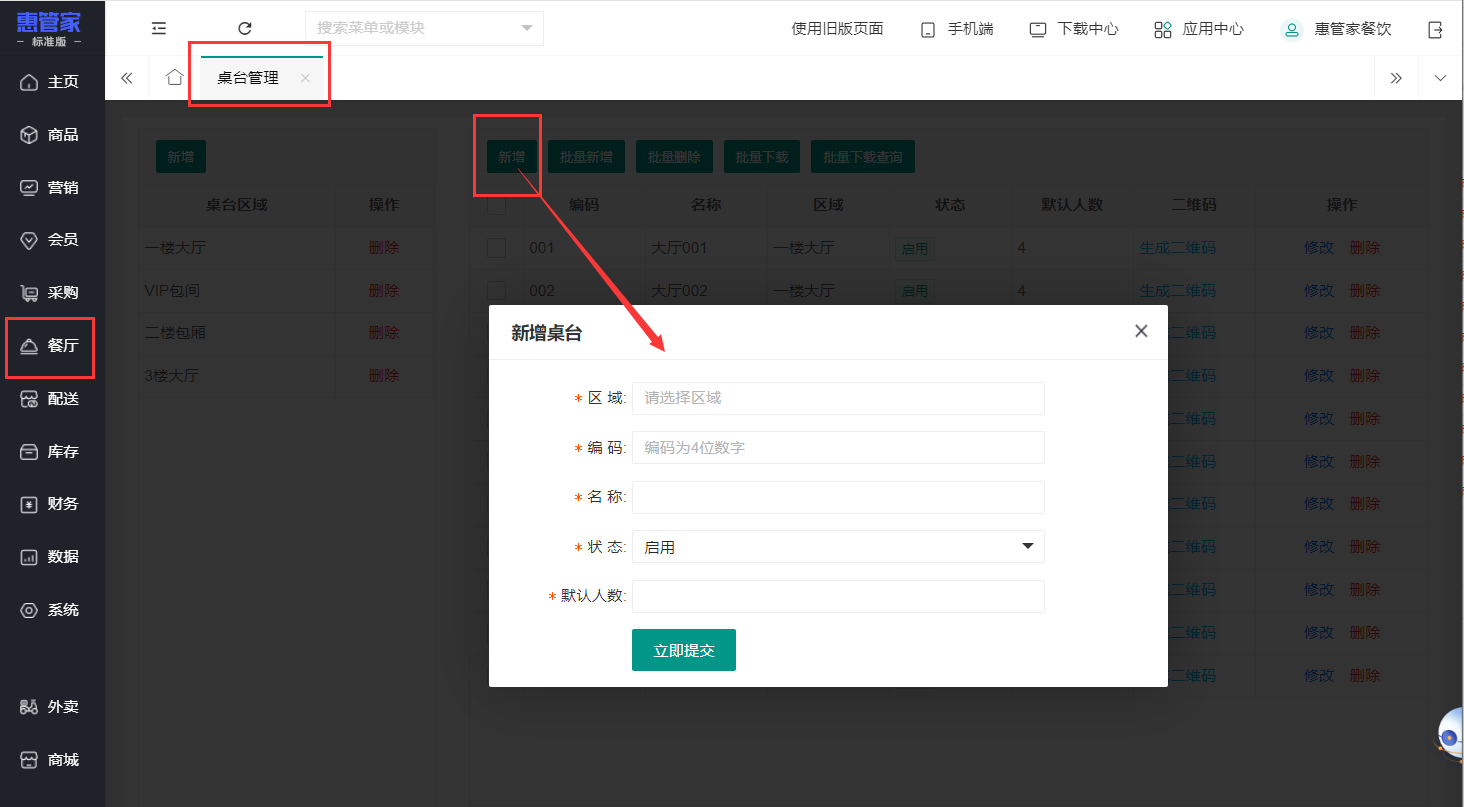Click the 名称 input field
1464x807 pixels.
838,497
